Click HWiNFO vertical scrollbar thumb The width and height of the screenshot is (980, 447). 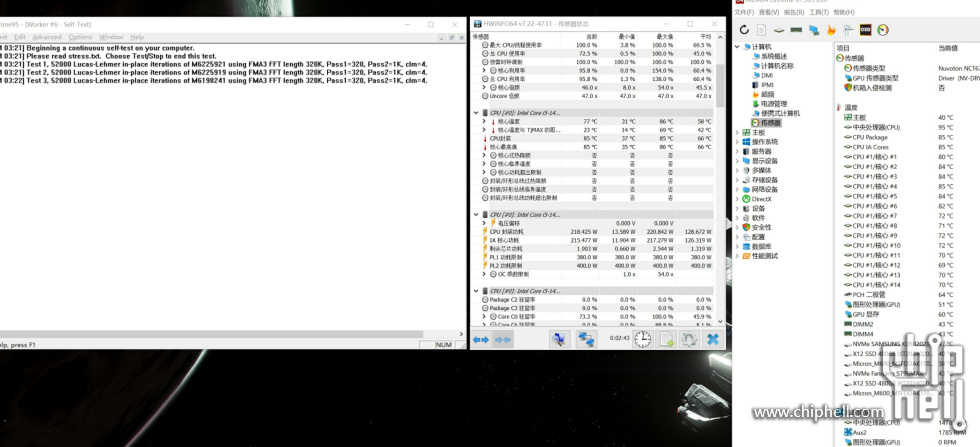719,84
